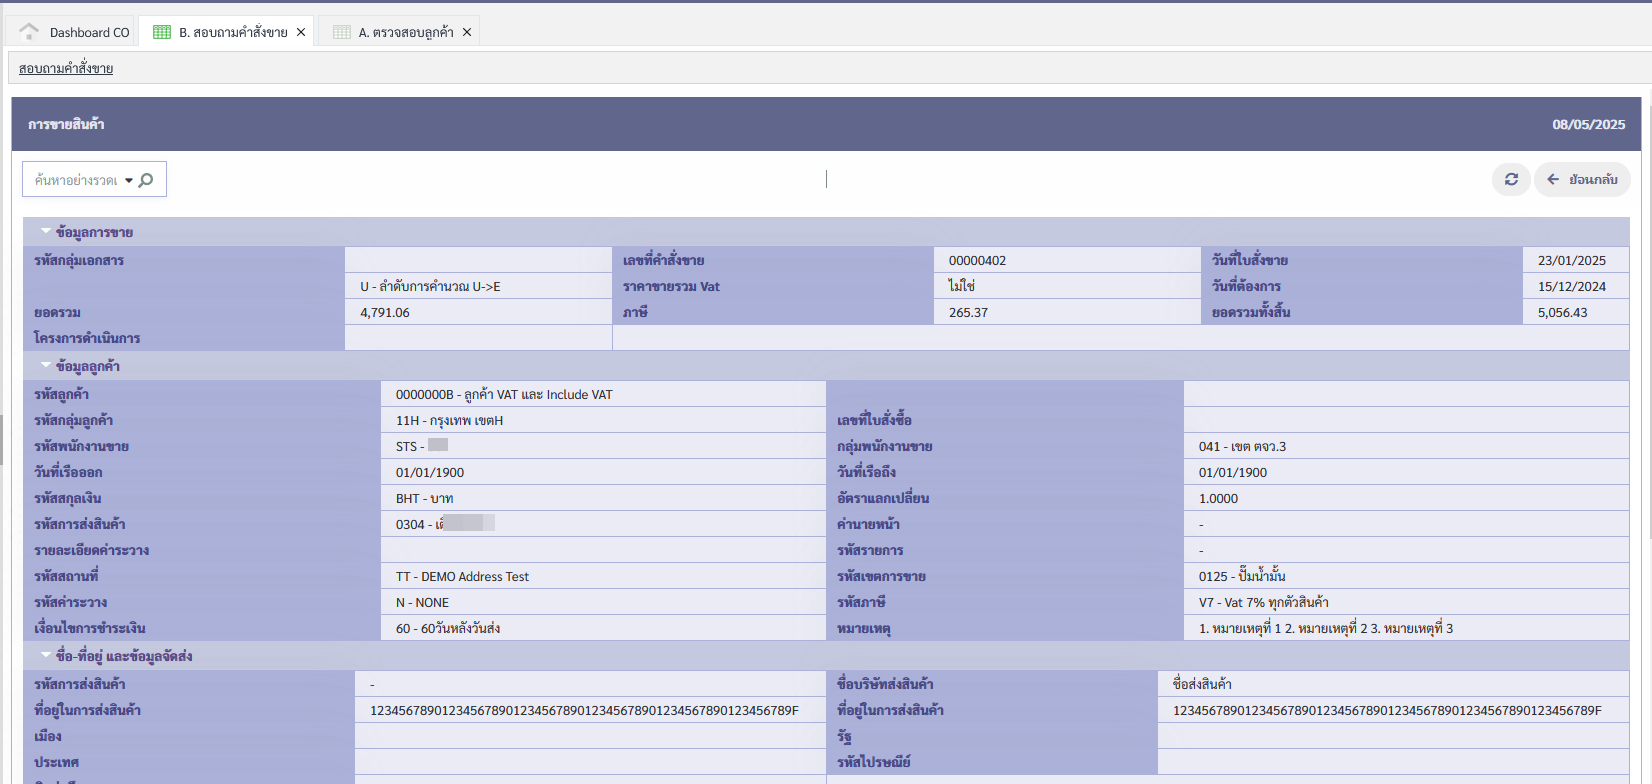Viewport: 1652px width, 784px height.
Task: Click the green grid icon on tab B
Action: (162, 32)
